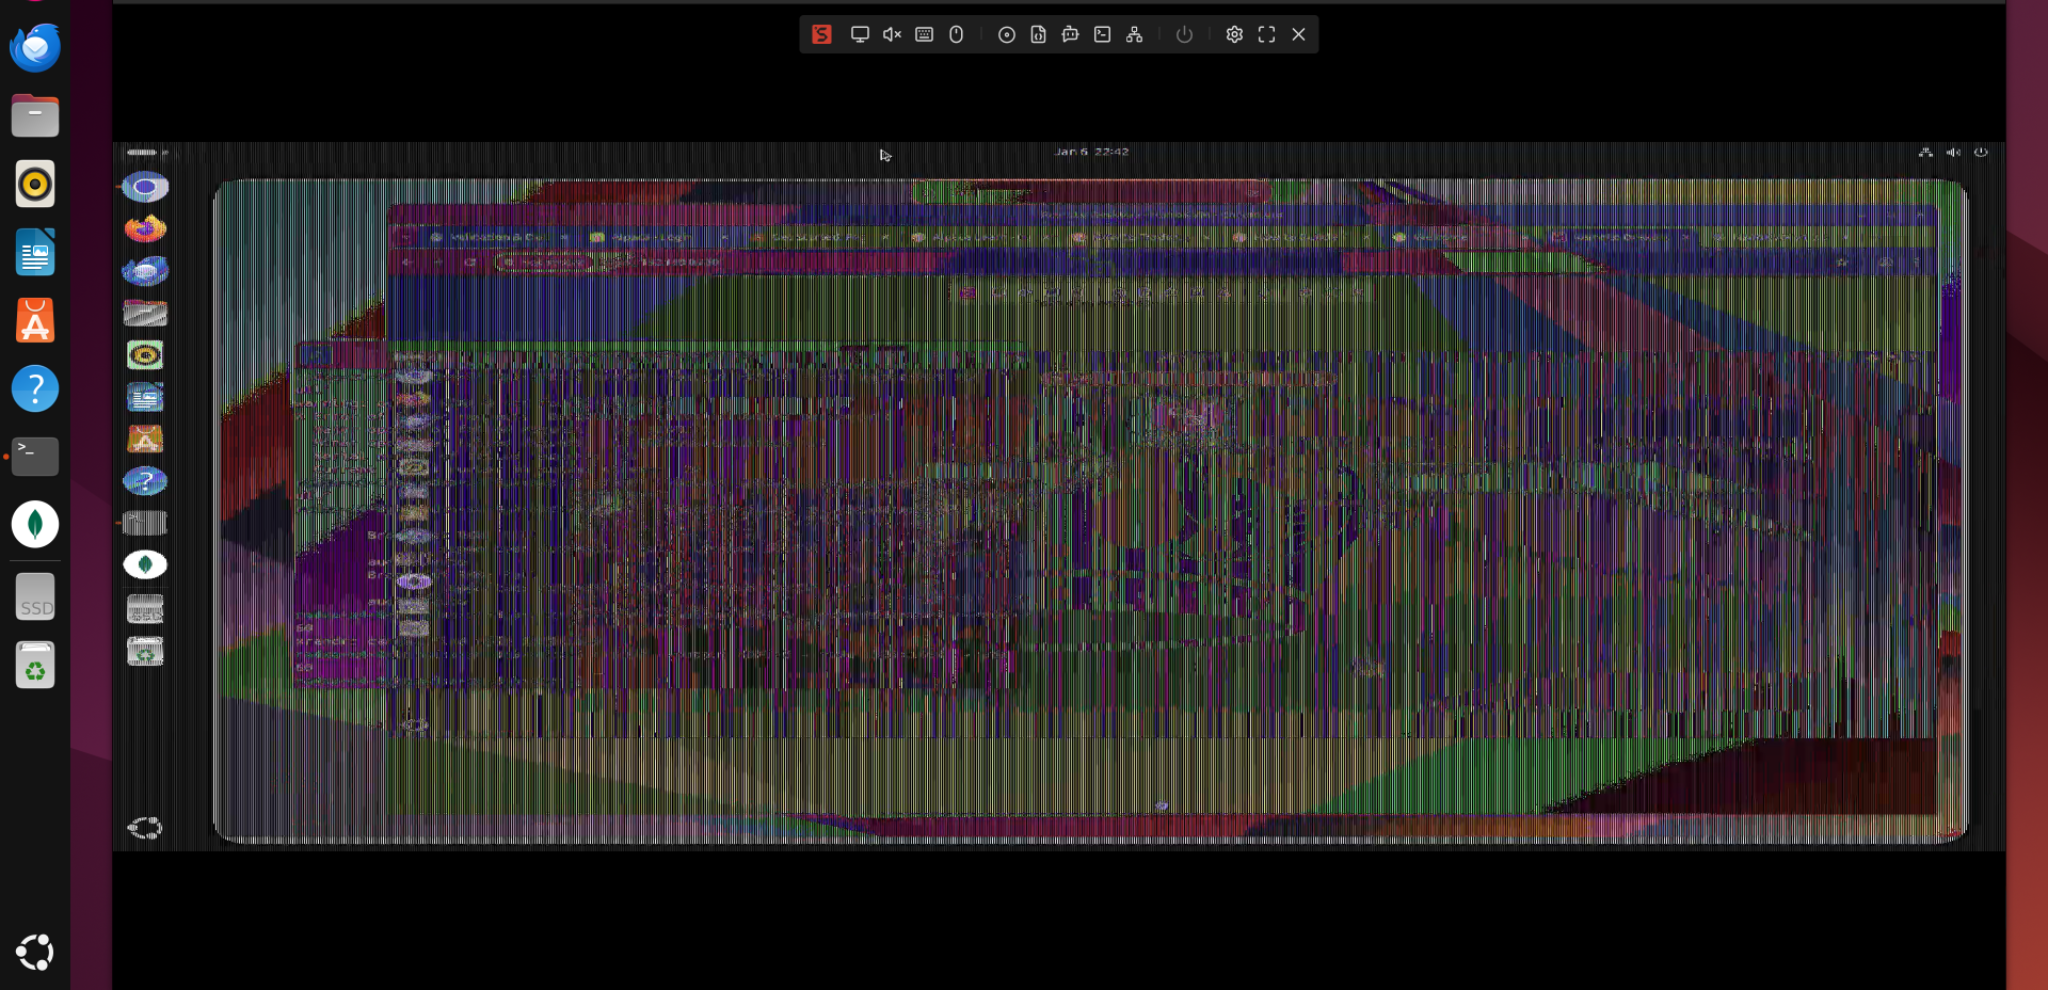Screen dimensions: 2048x990
Task: Open the system status menu at top right
Action: 1952,151
